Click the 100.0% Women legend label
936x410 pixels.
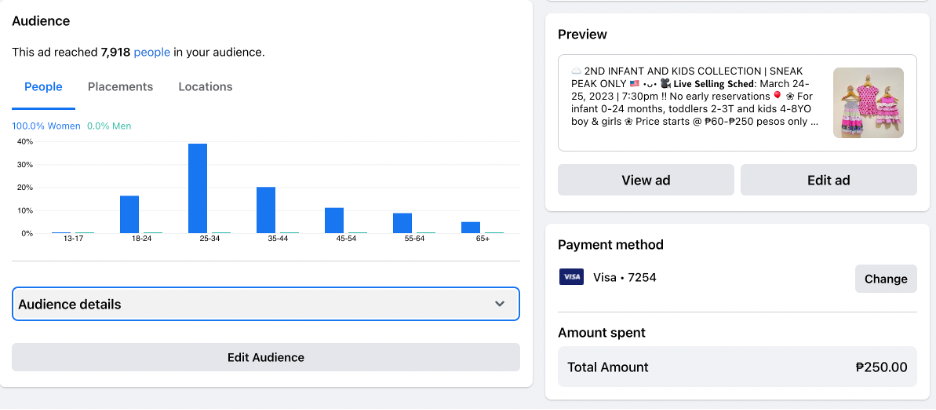tap(46, 126)
